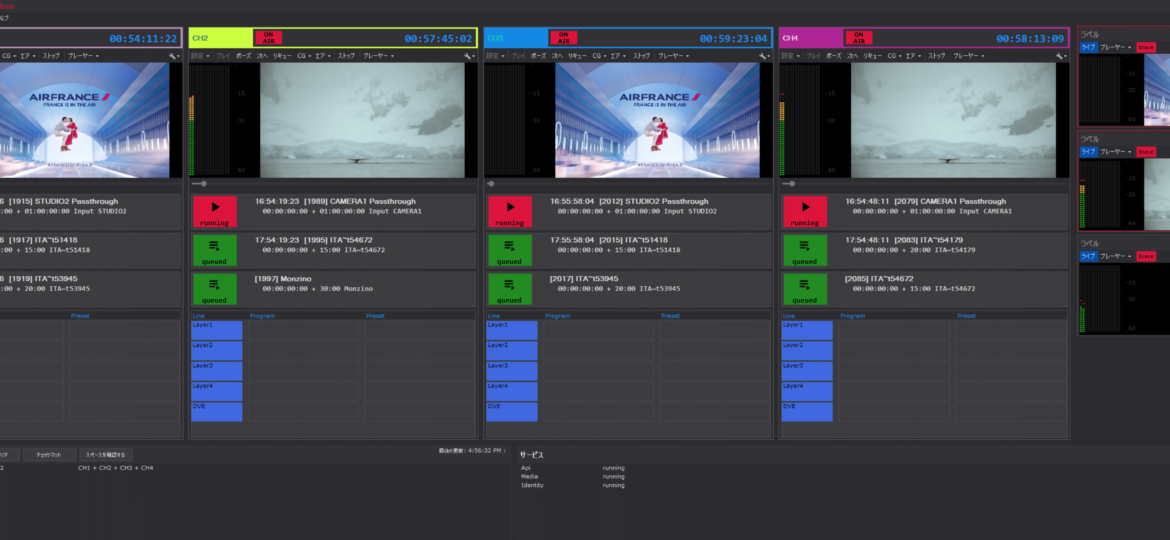Screen dimensions: 1170x540
Task: Click brave button in the bottom ラベル panel
Action: tap(1146, 256)
